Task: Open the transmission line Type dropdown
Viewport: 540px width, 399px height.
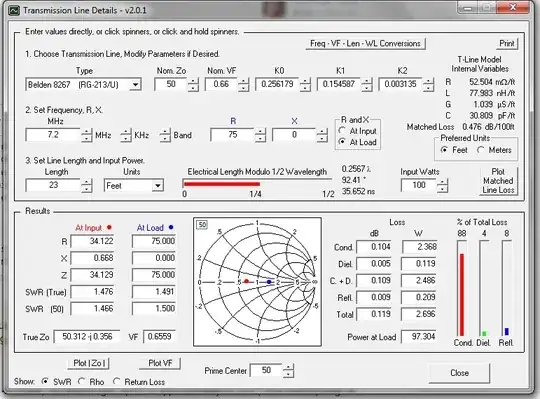Action: tap(135, 85)
